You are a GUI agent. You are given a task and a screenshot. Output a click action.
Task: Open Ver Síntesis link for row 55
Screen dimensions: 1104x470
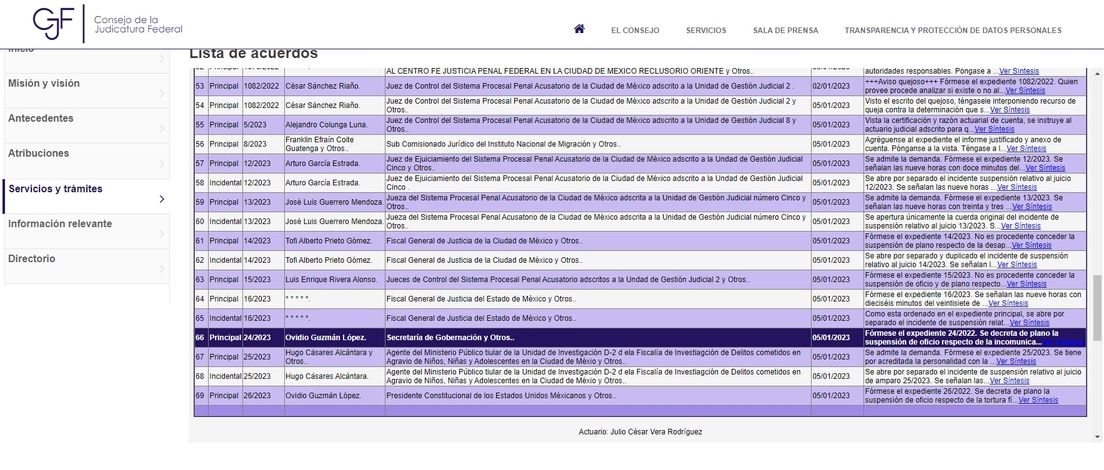[994, 129]
